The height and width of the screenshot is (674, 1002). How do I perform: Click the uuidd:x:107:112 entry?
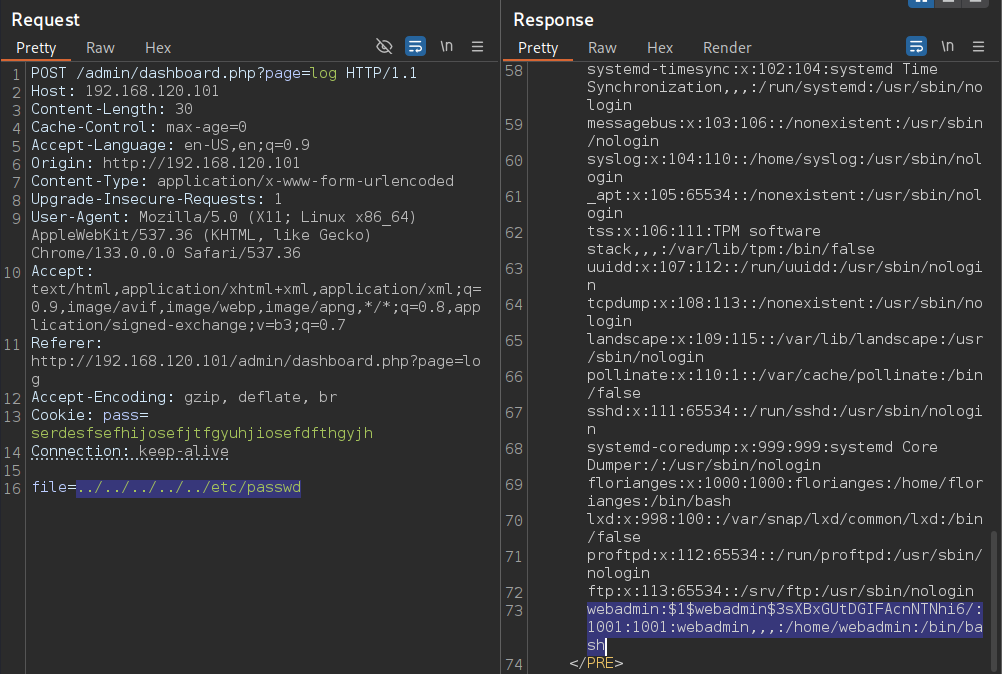click(x=785, y=276)
